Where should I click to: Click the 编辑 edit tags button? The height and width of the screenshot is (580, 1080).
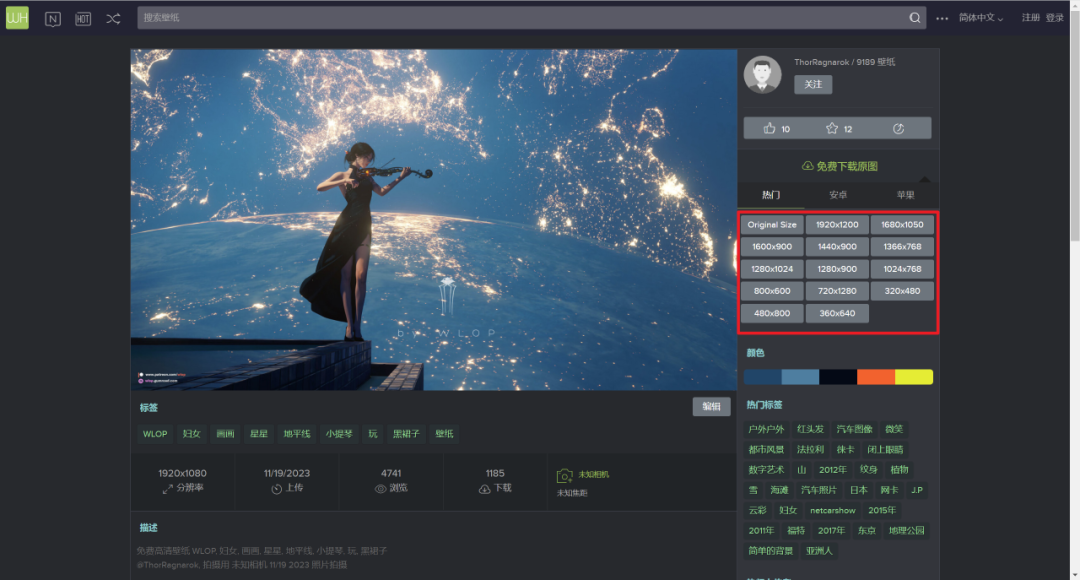click(x=712, y=406)
